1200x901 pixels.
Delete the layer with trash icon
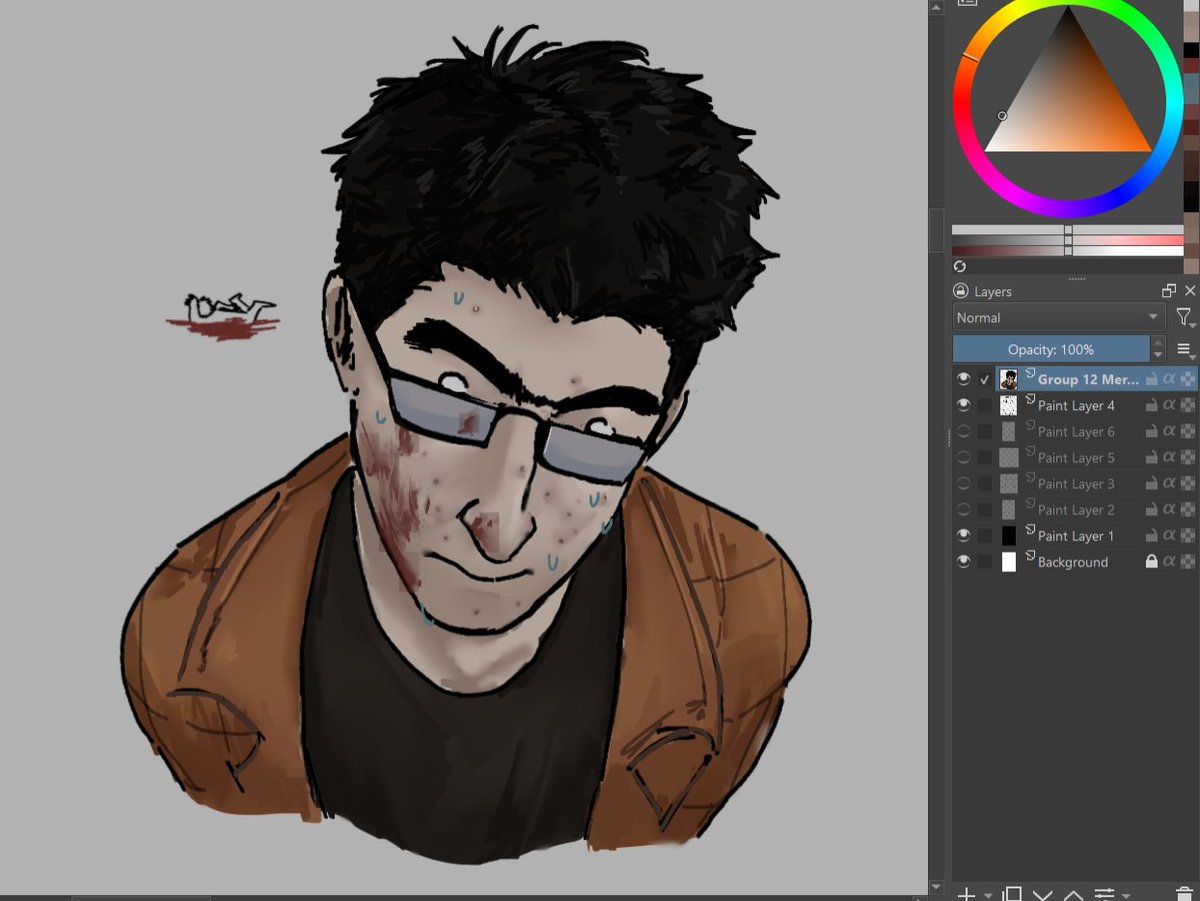1184,893
